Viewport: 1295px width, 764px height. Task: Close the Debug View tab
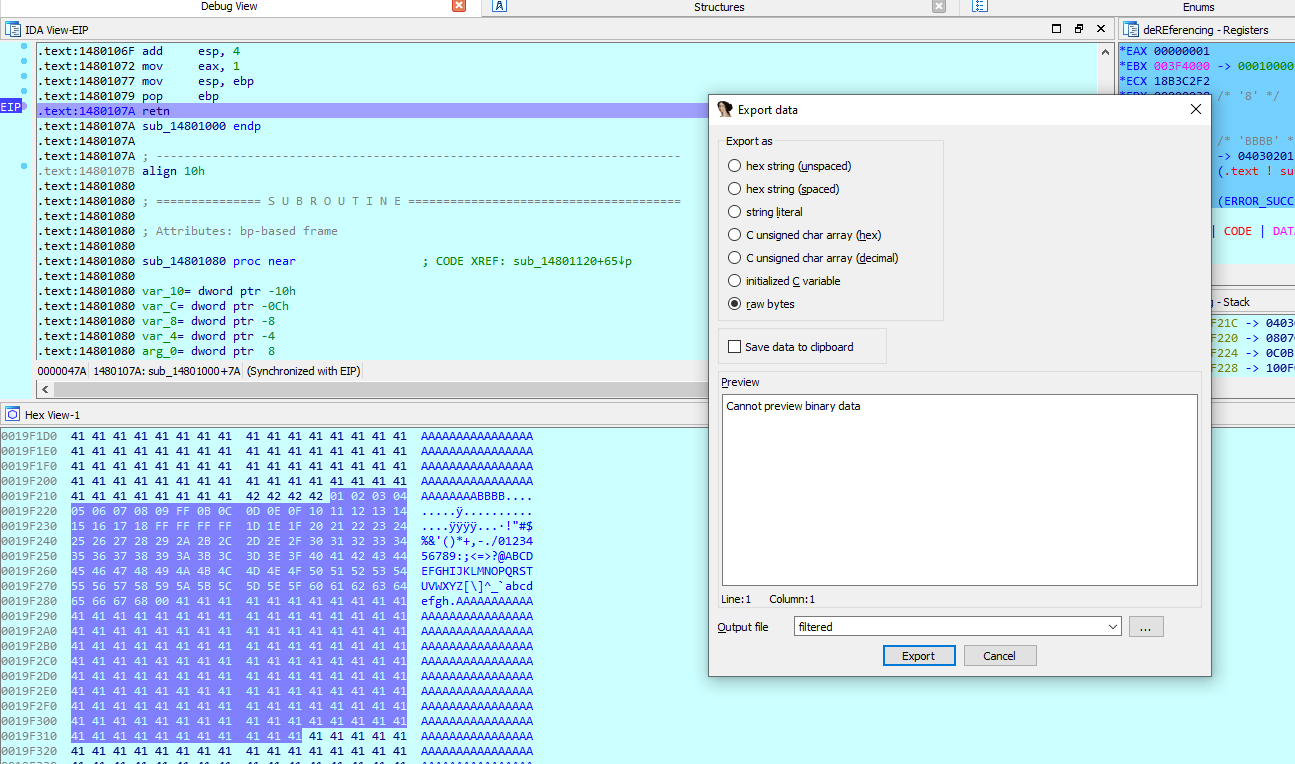click(x=459, y=6)
